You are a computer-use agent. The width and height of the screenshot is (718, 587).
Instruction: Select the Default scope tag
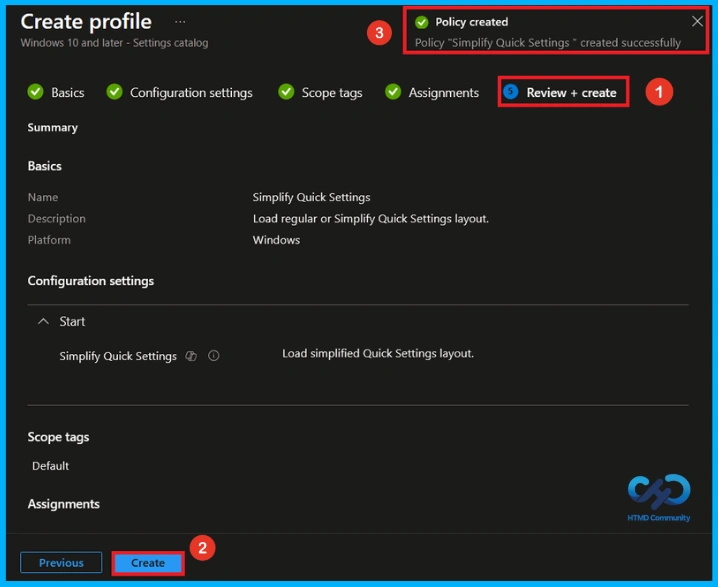coord(50,466)
